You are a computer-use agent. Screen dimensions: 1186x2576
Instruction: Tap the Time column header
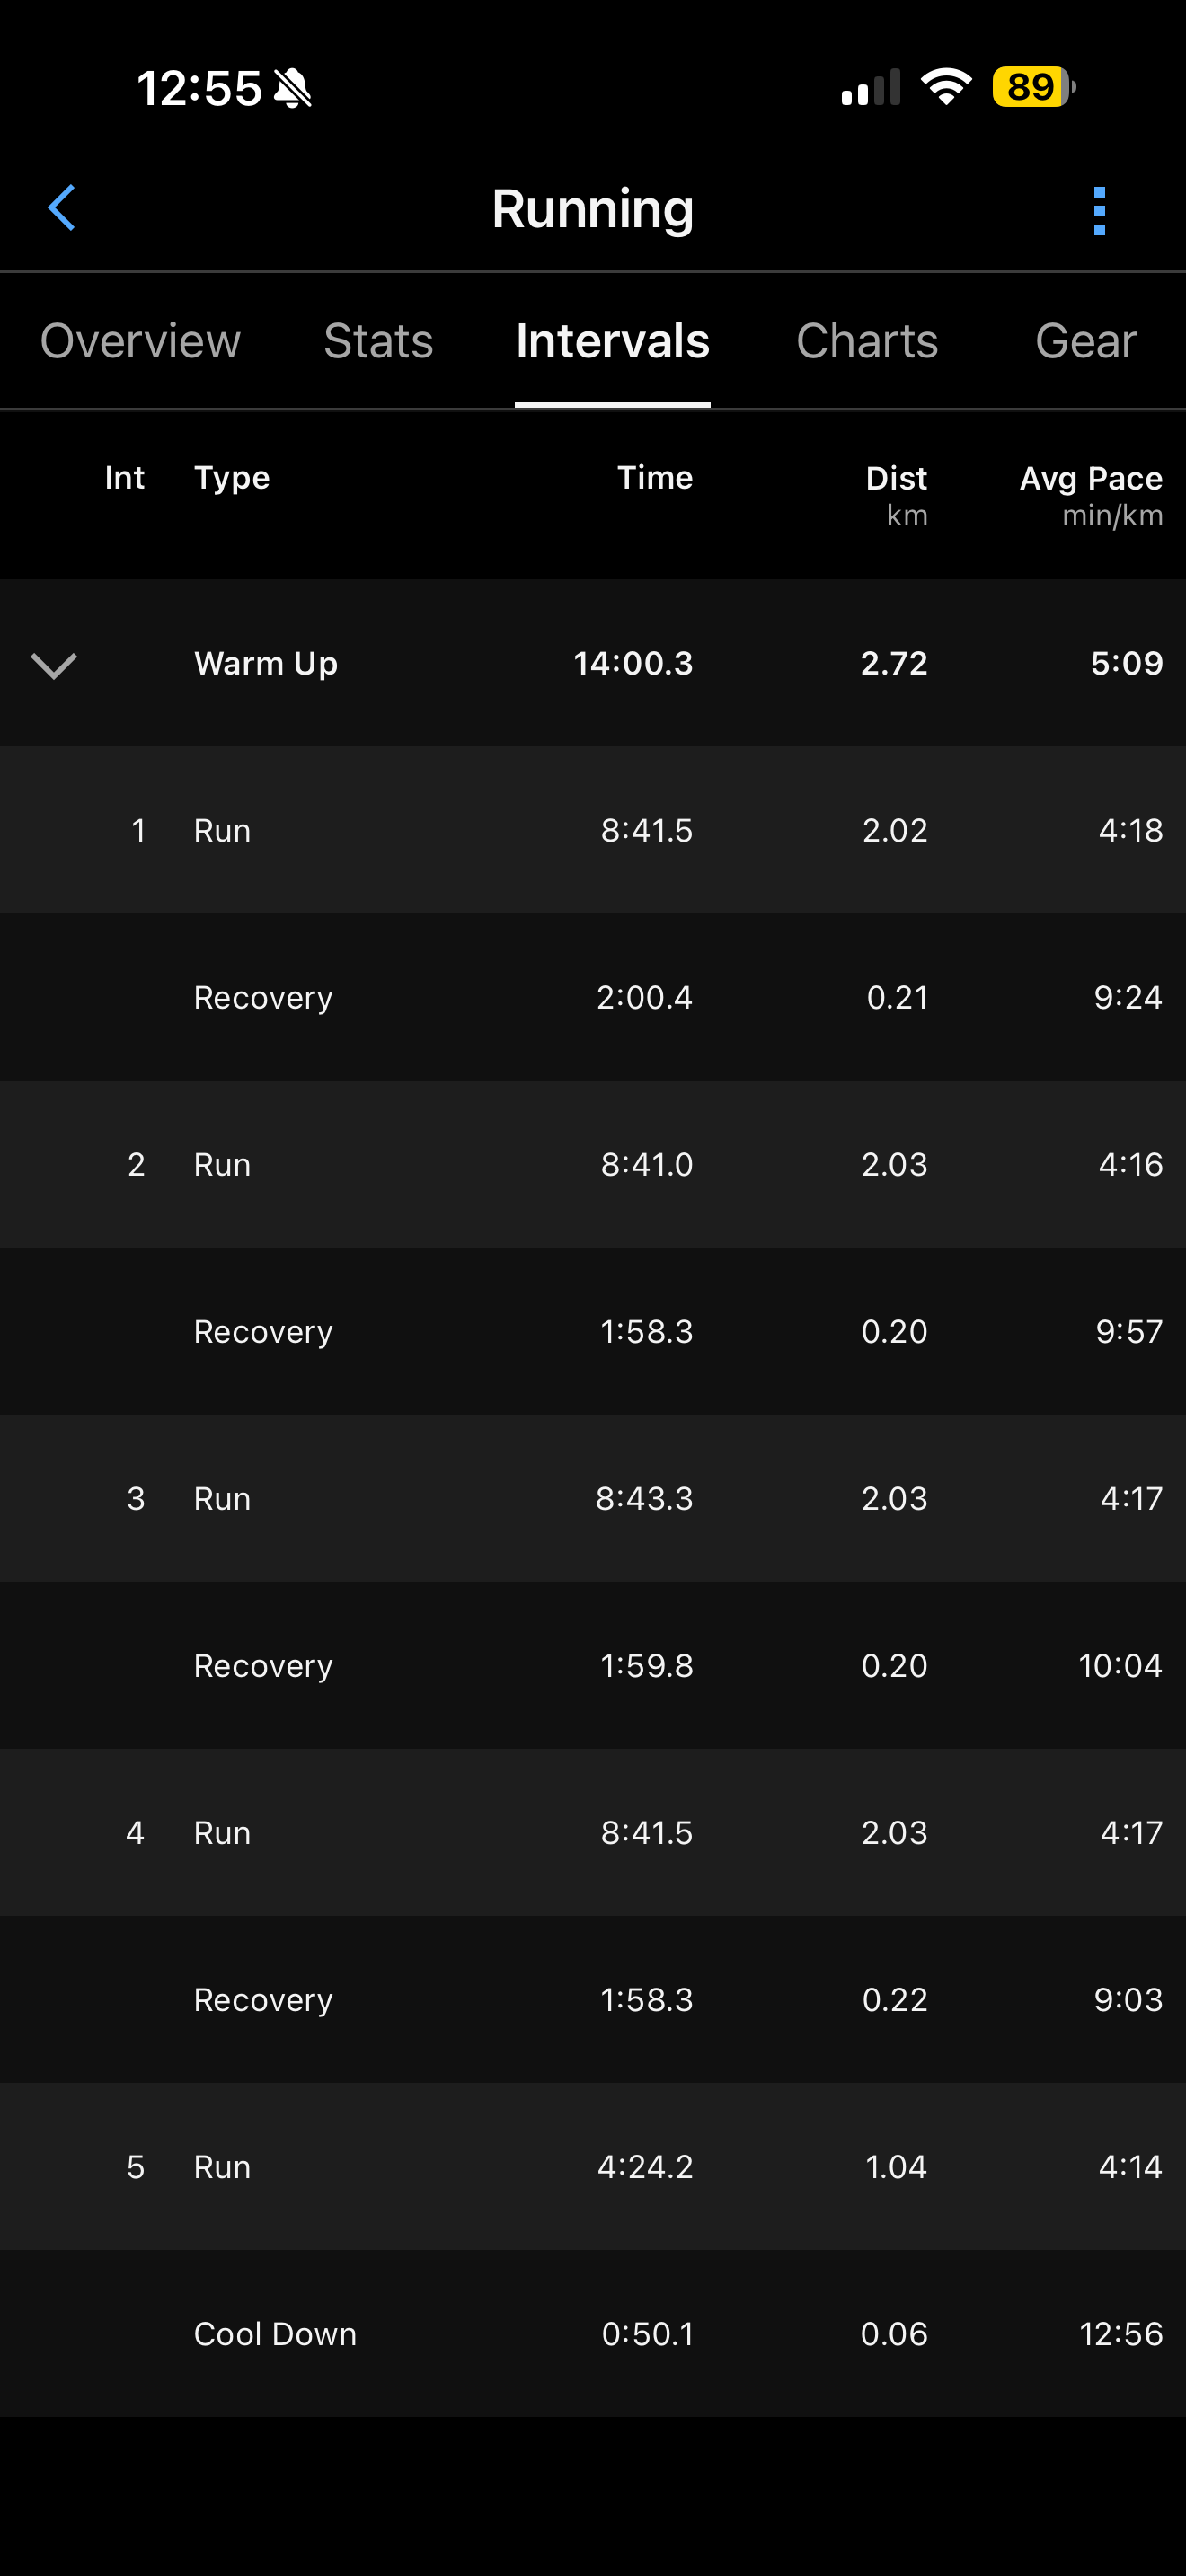654,478
